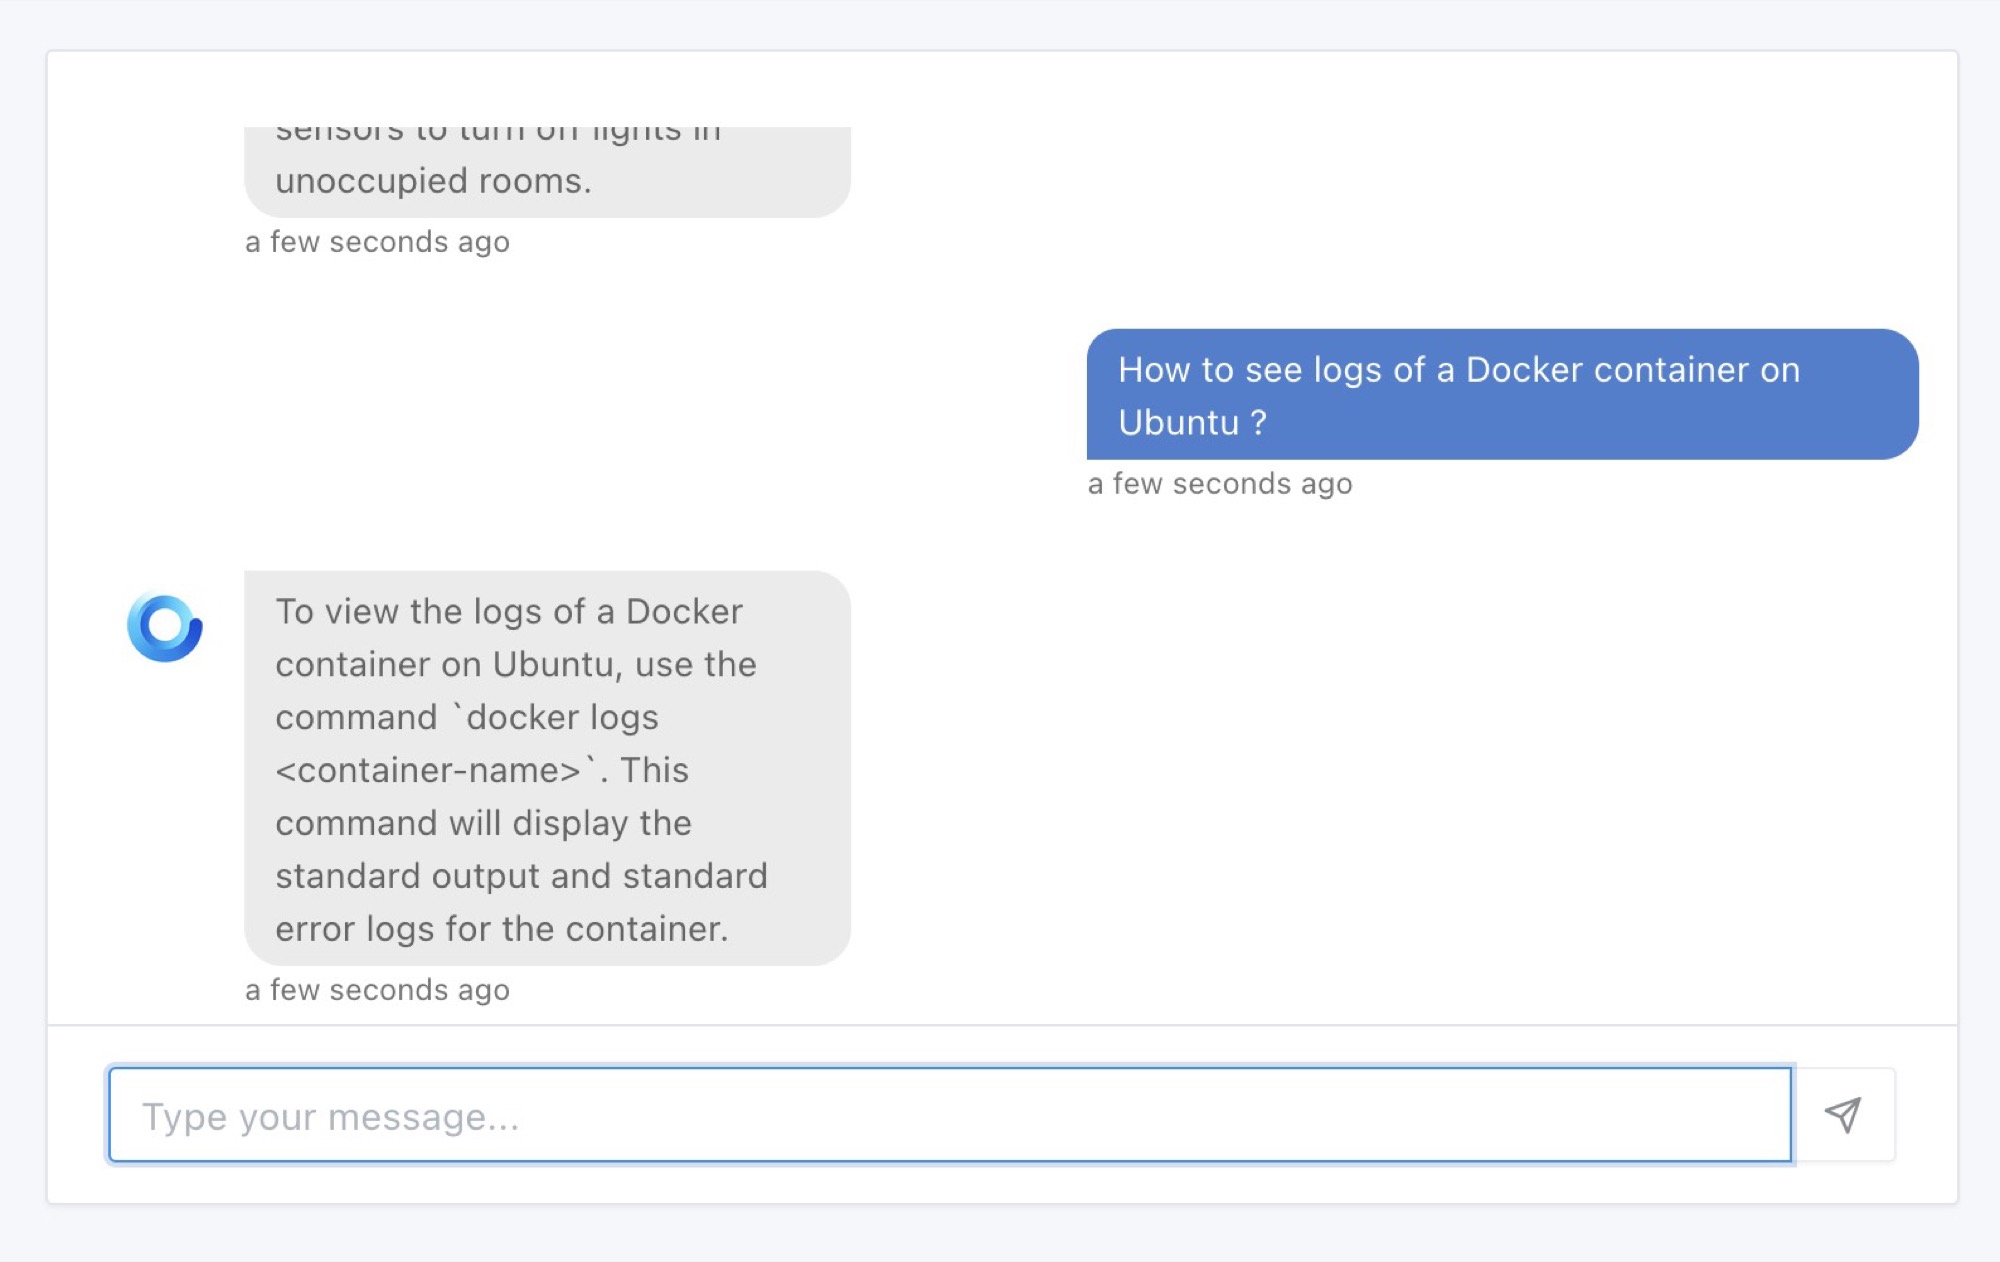Image resolution: width=2000 pixels, height=1262 pixels.
Task: Click the timestamp below the bot reply
Action: (x=378, y=990)
